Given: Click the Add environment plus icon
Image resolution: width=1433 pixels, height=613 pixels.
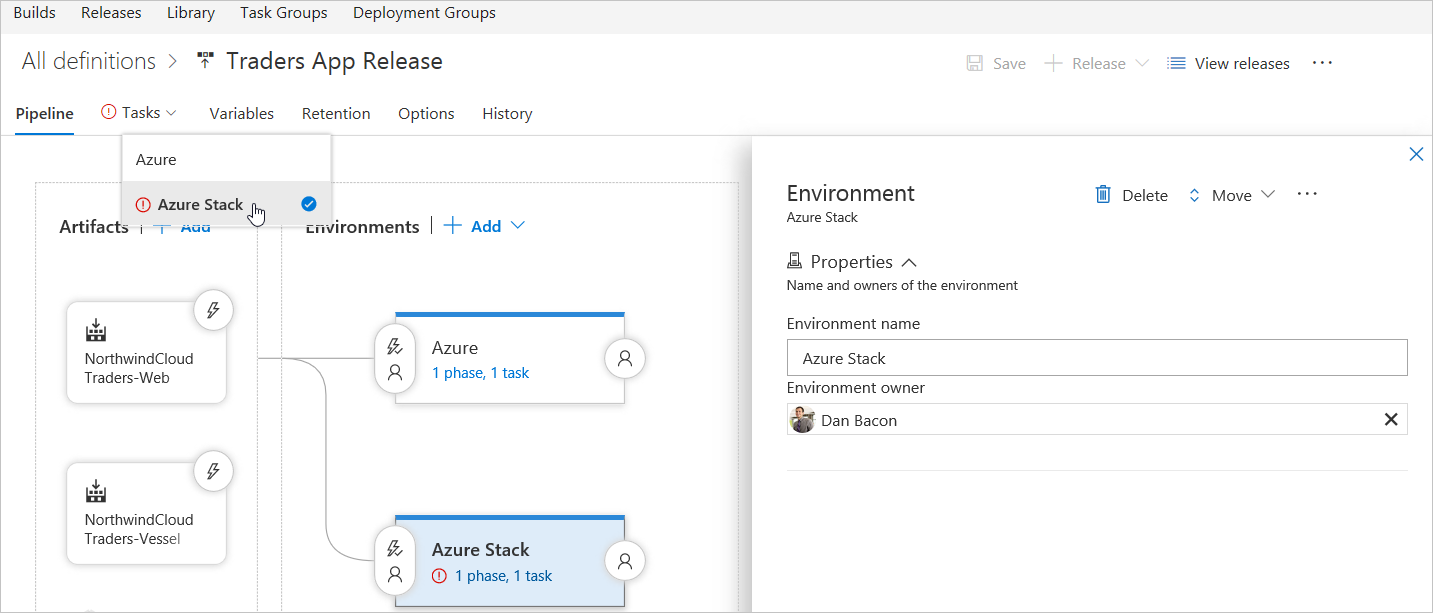Looking at the screenshot, I should click(453, 226).
